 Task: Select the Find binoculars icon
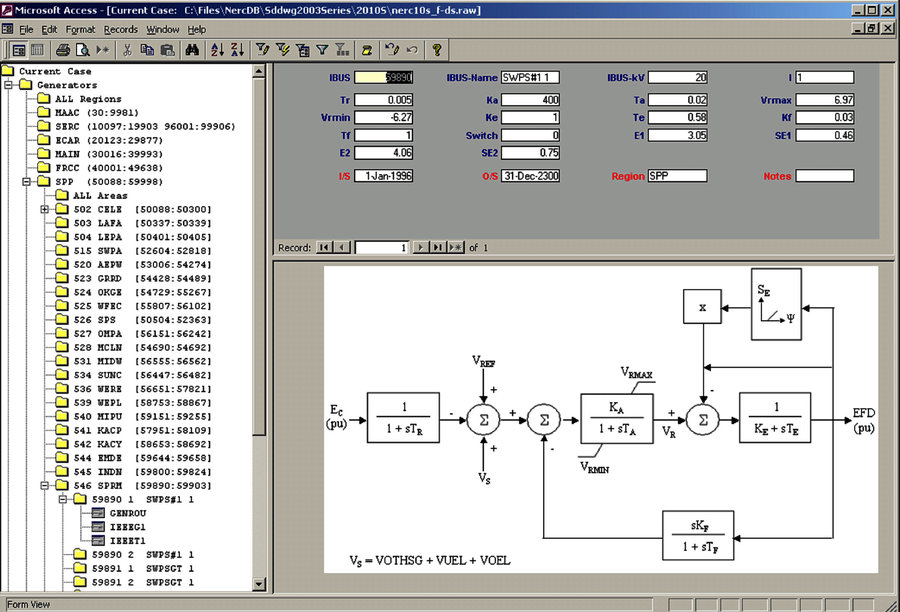(x=192, y=49)
